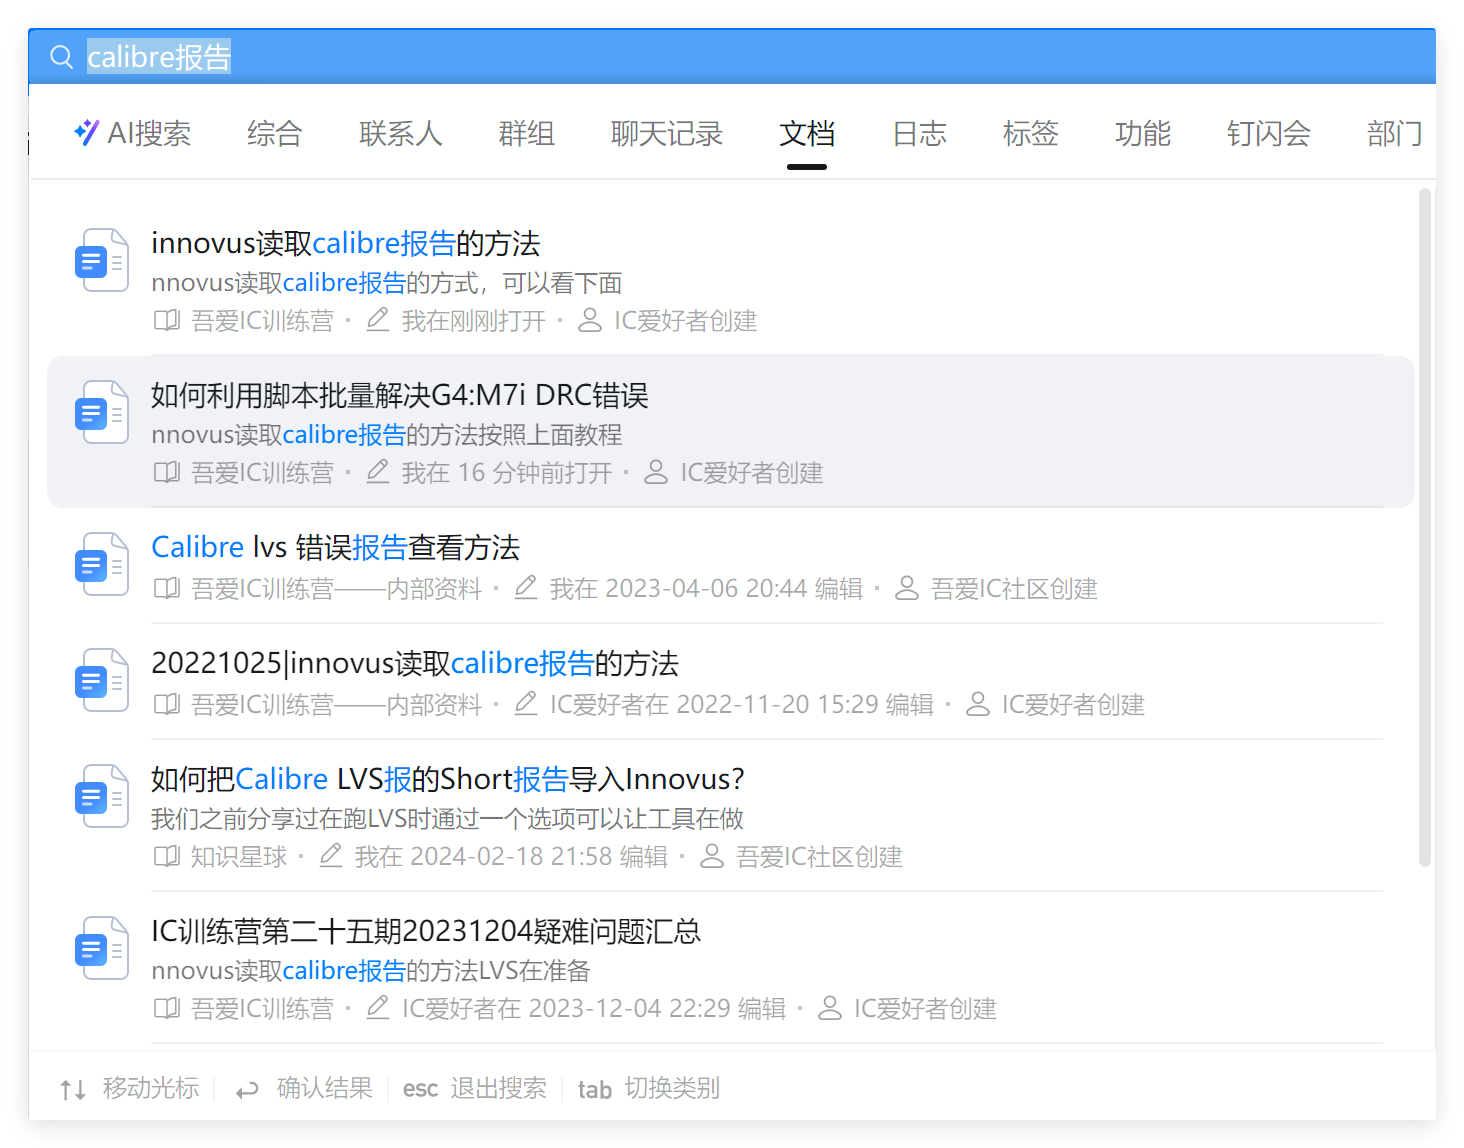Image resolution: width=1464 pixels, height=1148 pixels.
Task: Click snippet nnovus读取calibre报告的方式，可以看下面
Action: pyautogui.click(x=387, y=283)
